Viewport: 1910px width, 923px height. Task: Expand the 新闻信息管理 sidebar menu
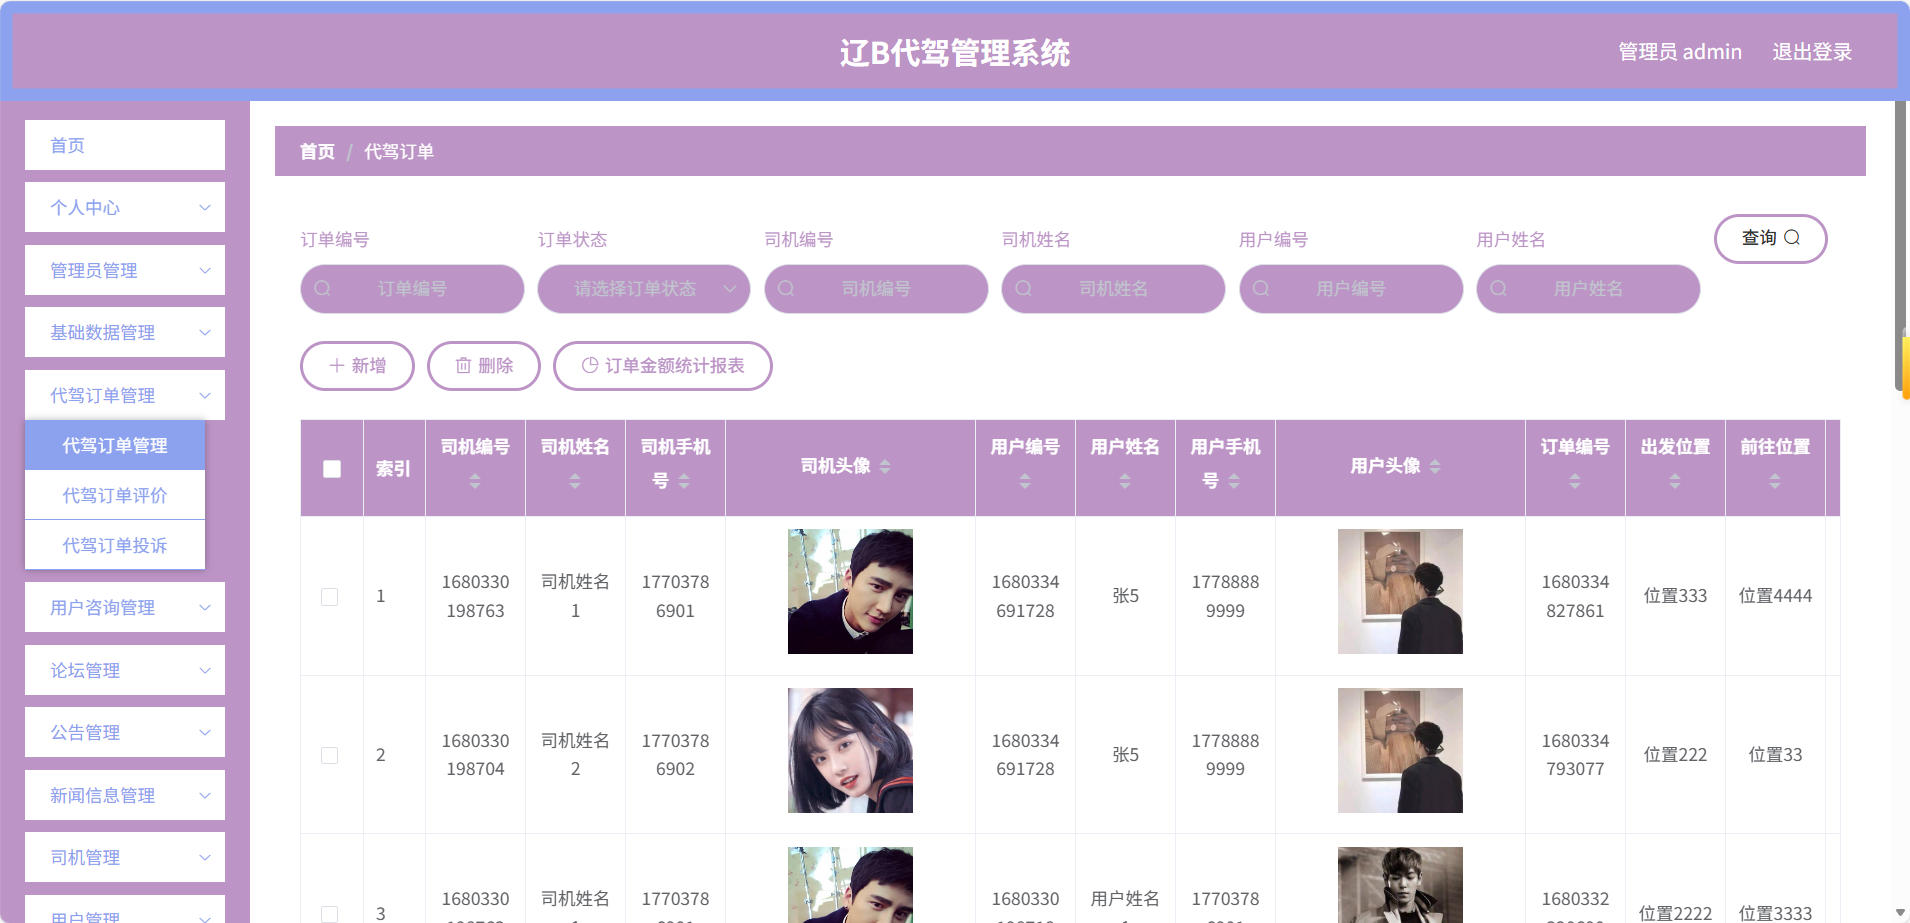125,795
